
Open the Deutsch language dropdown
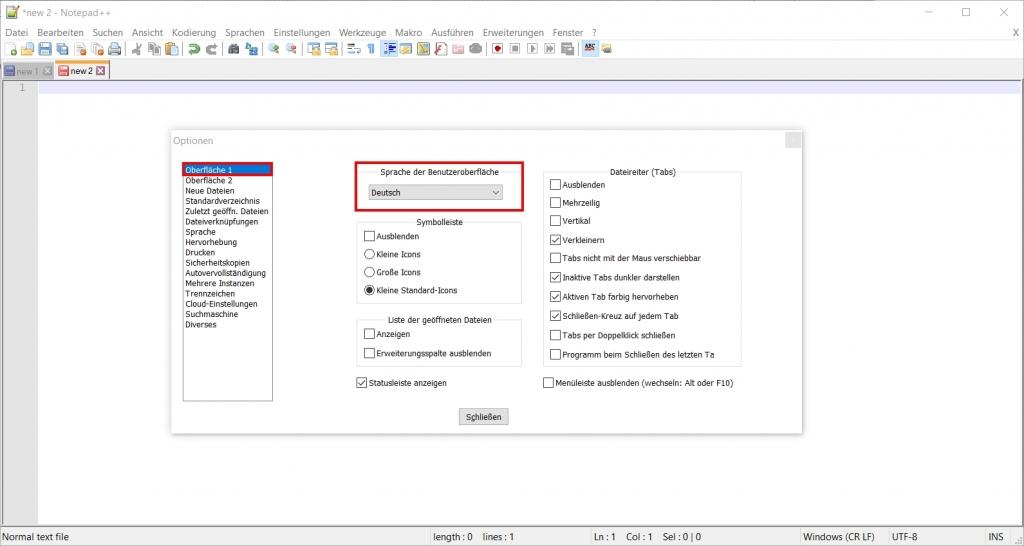[435, 192]
